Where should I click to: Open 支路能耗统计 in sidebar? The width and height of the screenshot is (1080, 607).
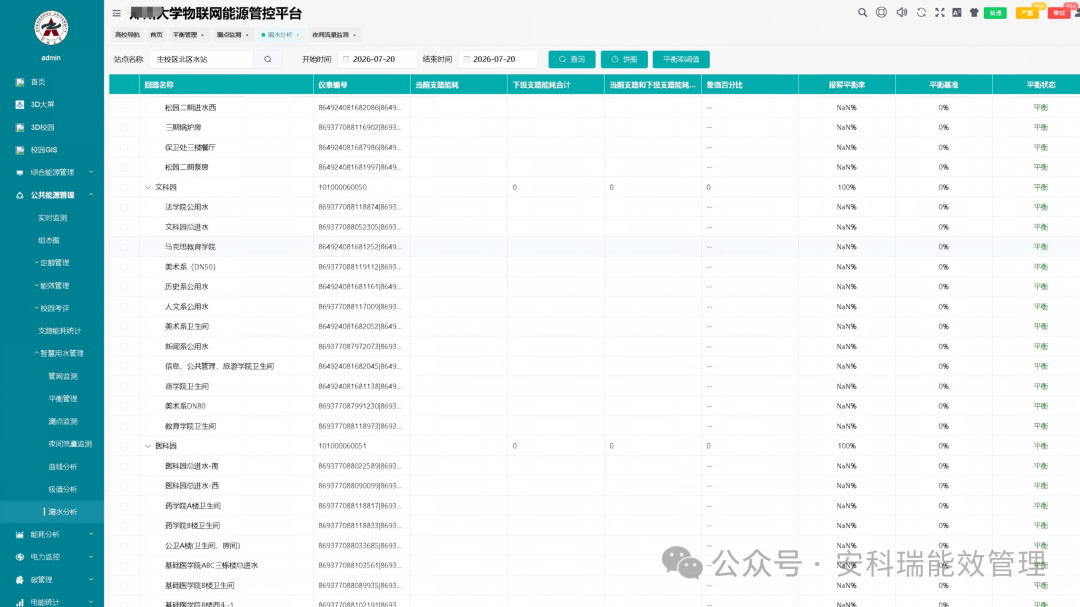point(59,331)
